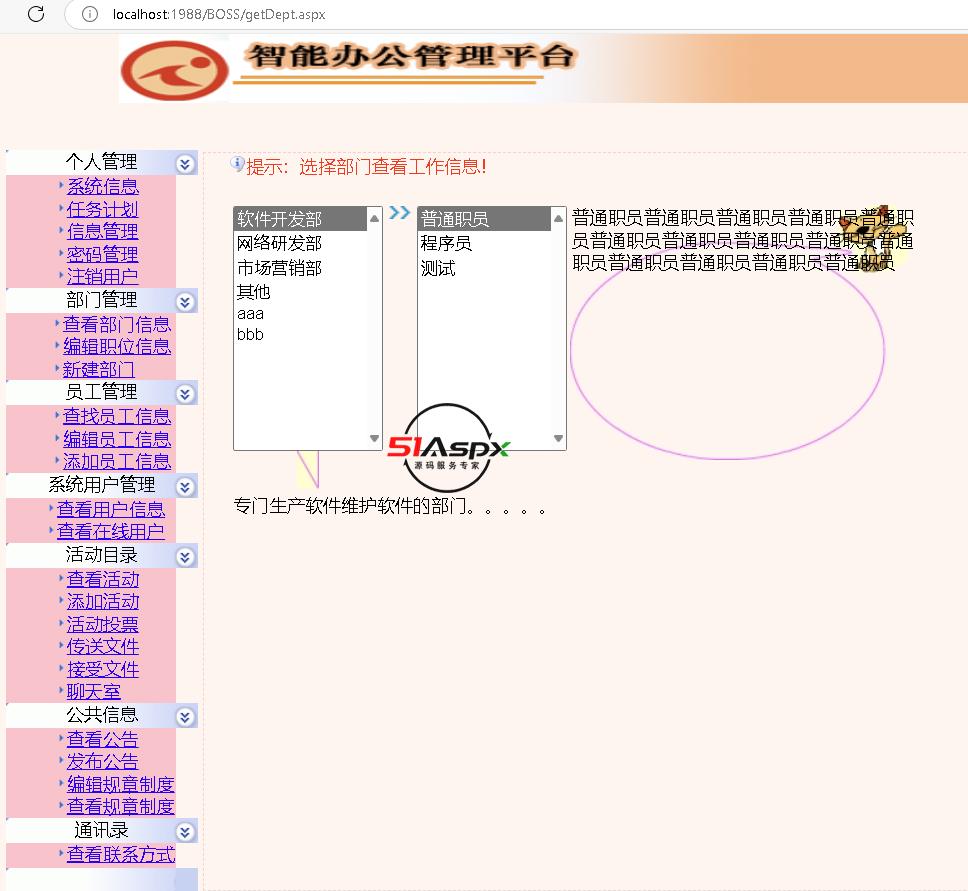968x891 pixels.
Task: Select 程序员 in the position list
Action: 485,243
